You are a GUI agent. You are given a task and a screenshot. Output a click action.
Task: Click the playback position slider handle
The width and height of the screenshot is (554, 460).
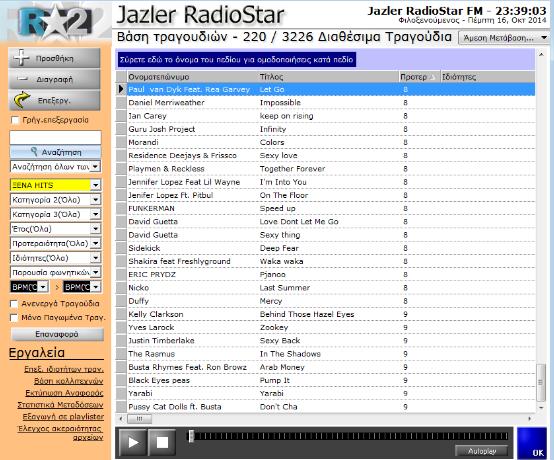point(191,436)
